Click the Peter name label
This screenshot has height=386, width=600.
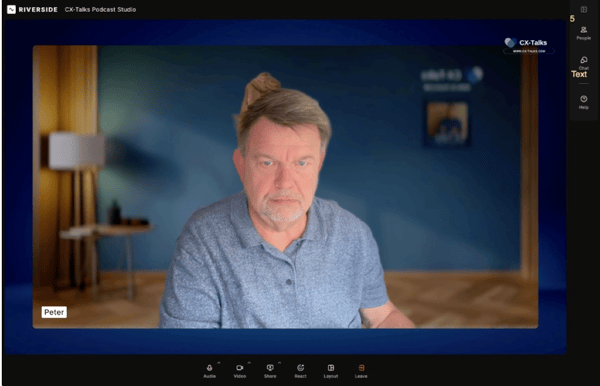tap(54, 312)
